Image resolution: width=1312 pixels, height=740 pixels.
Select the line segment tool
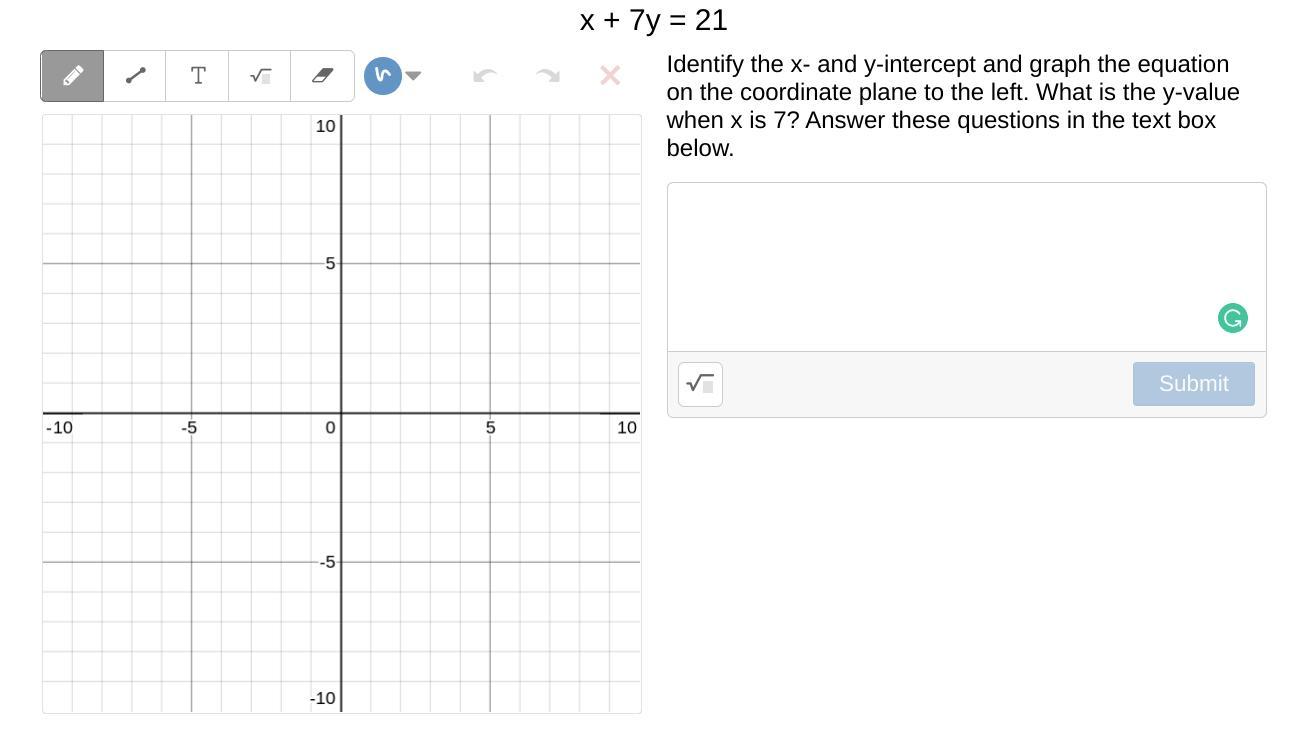click(135, 76)
